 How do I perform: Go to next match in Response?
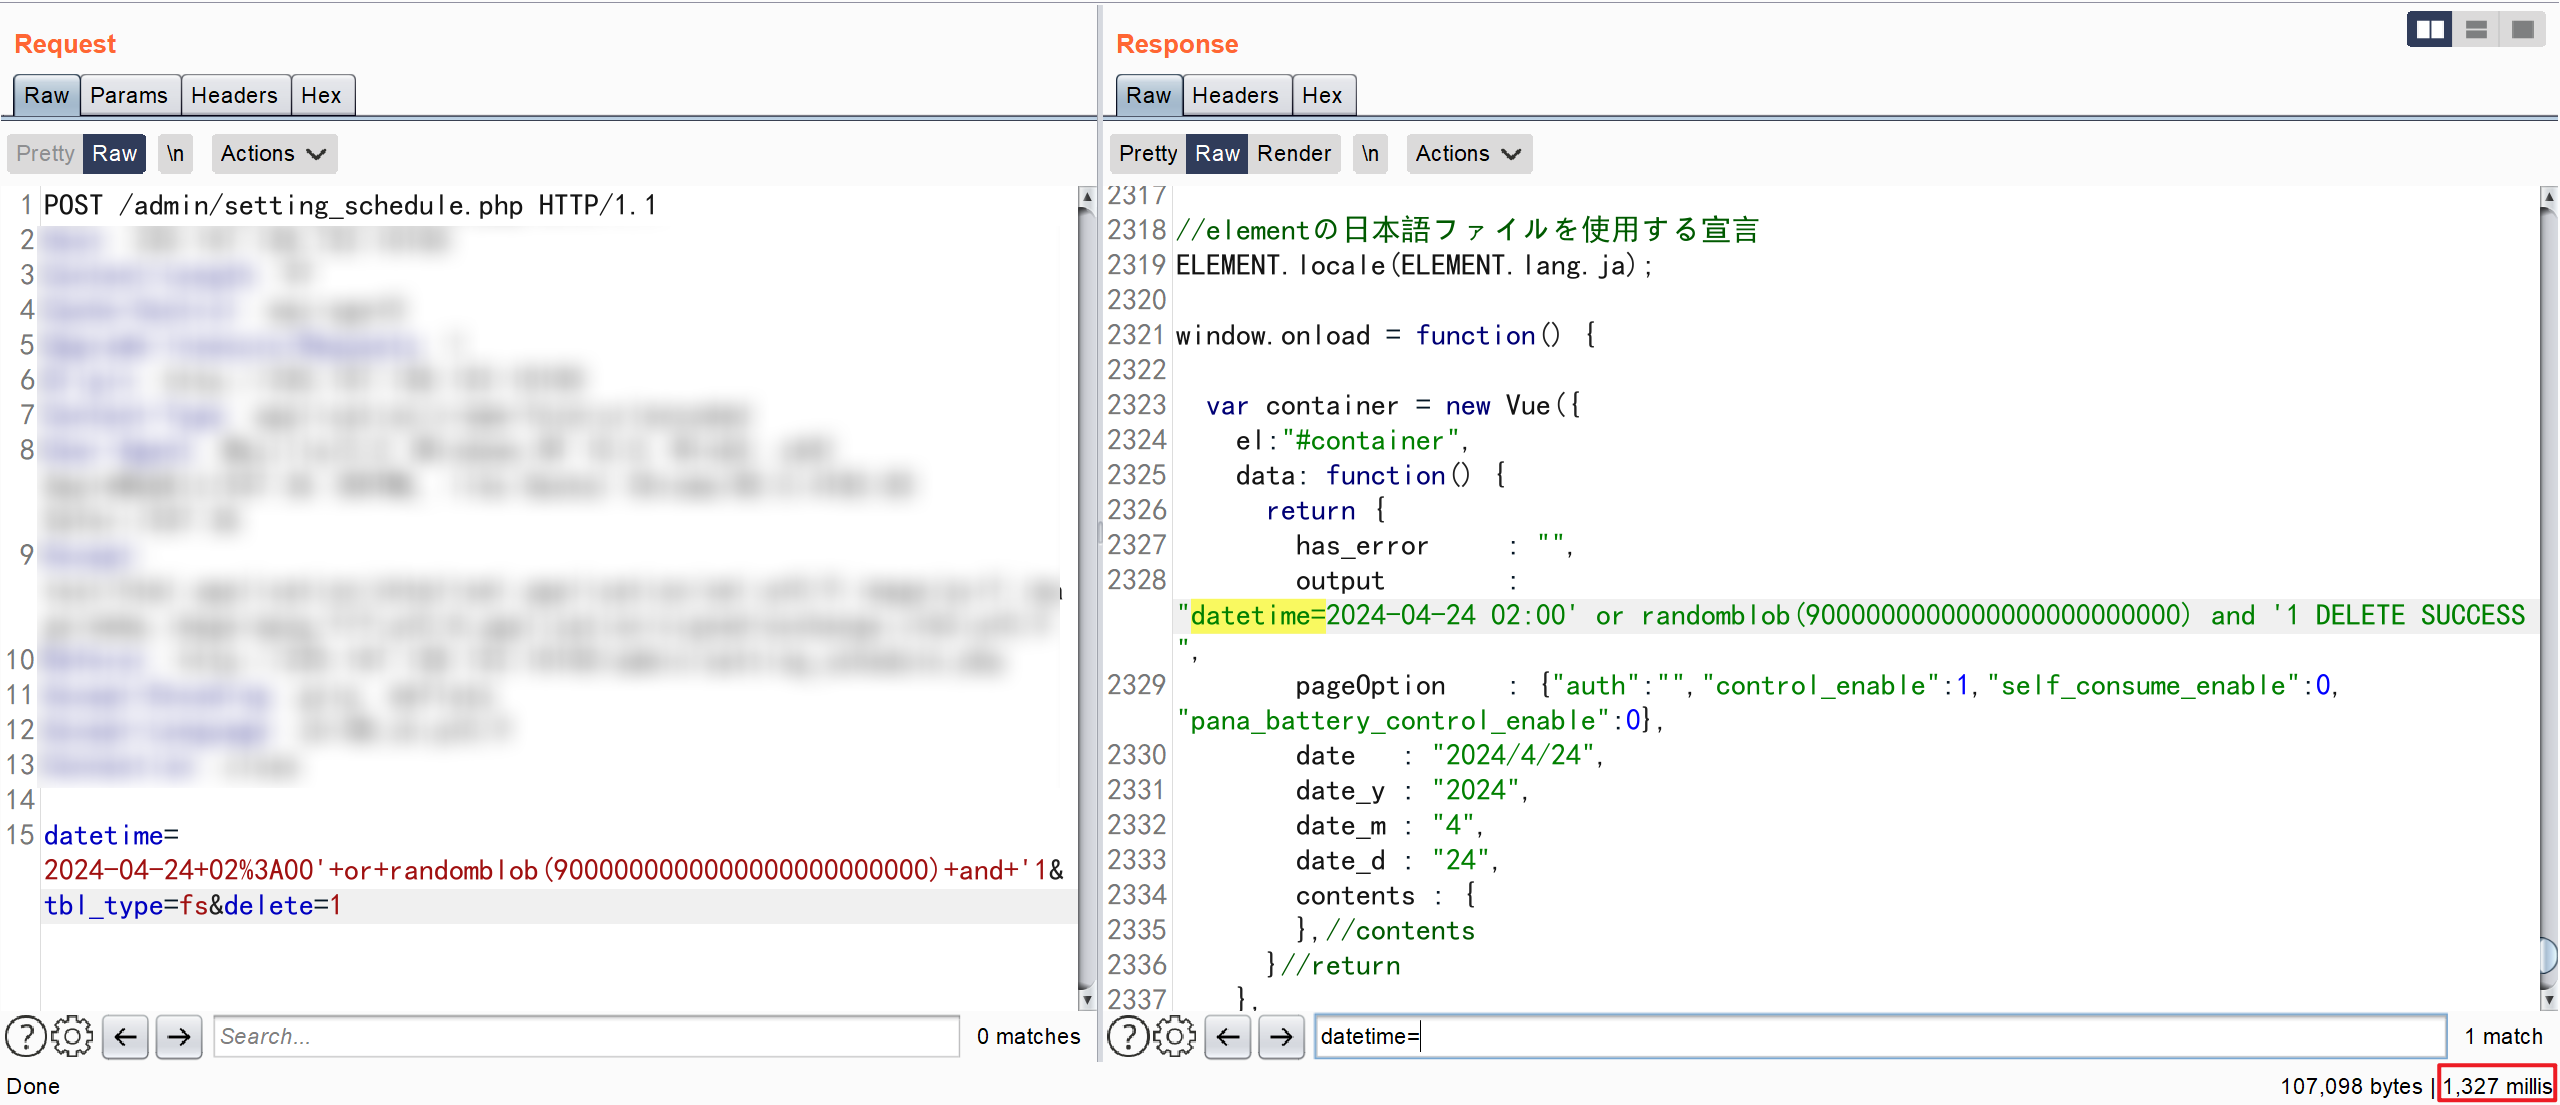(1281, 1036)
